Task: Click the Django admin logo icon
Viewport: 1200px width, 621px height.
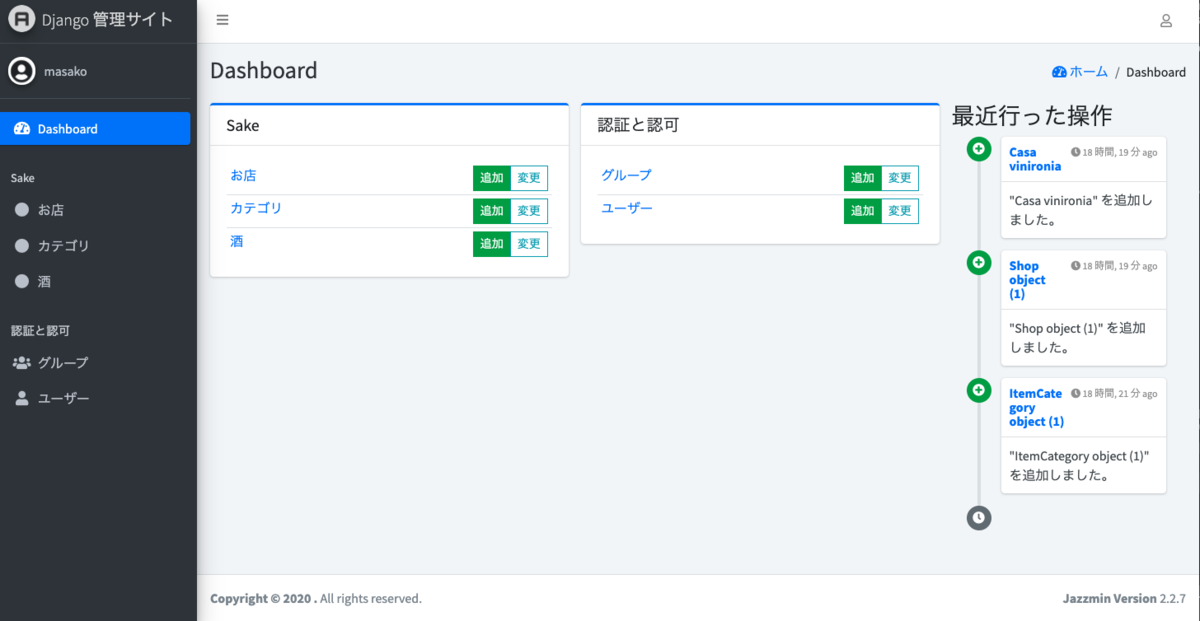Action: 22,20
